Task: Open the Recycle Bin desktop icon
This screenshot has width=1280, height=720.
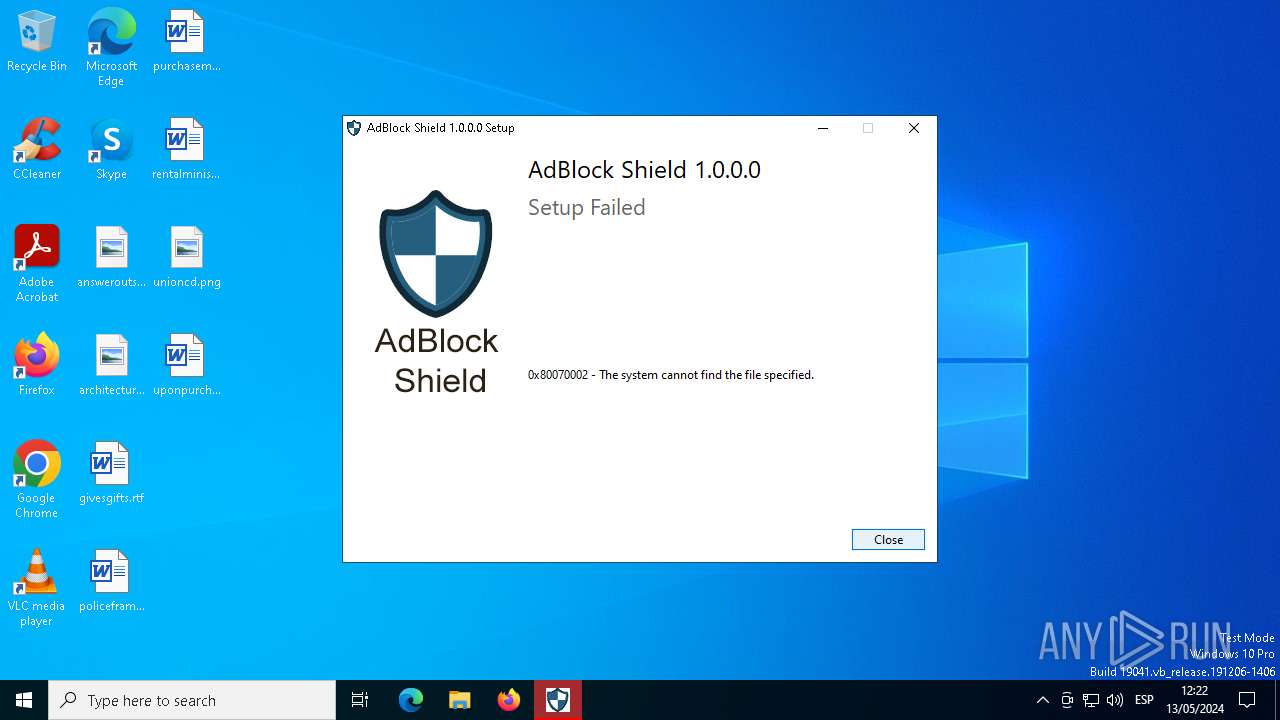Action: point(37,42)
